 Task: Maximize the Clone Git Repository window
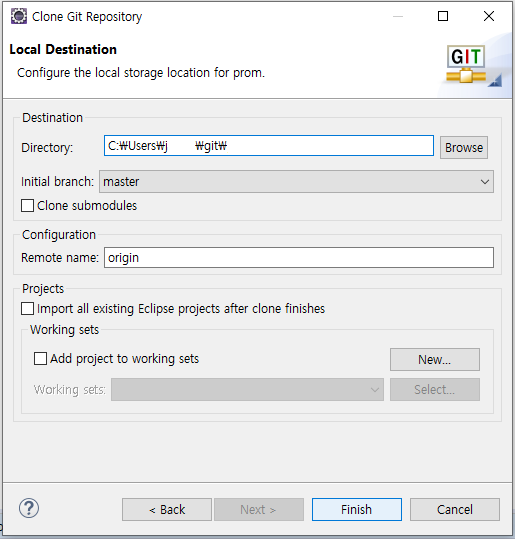pos(443,16)
